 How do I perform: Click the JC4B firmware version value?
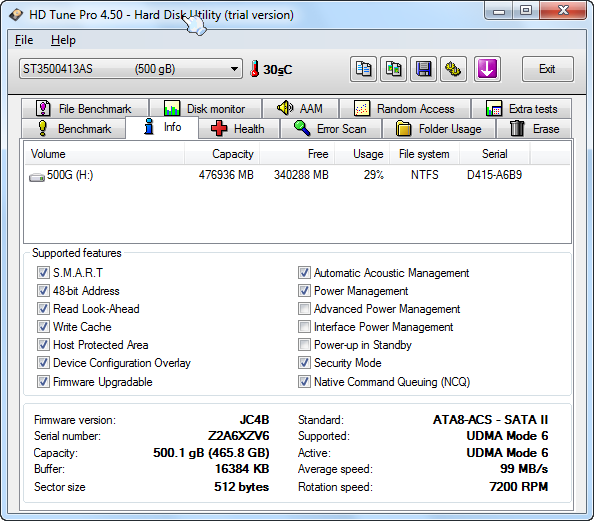pos(254,420)
